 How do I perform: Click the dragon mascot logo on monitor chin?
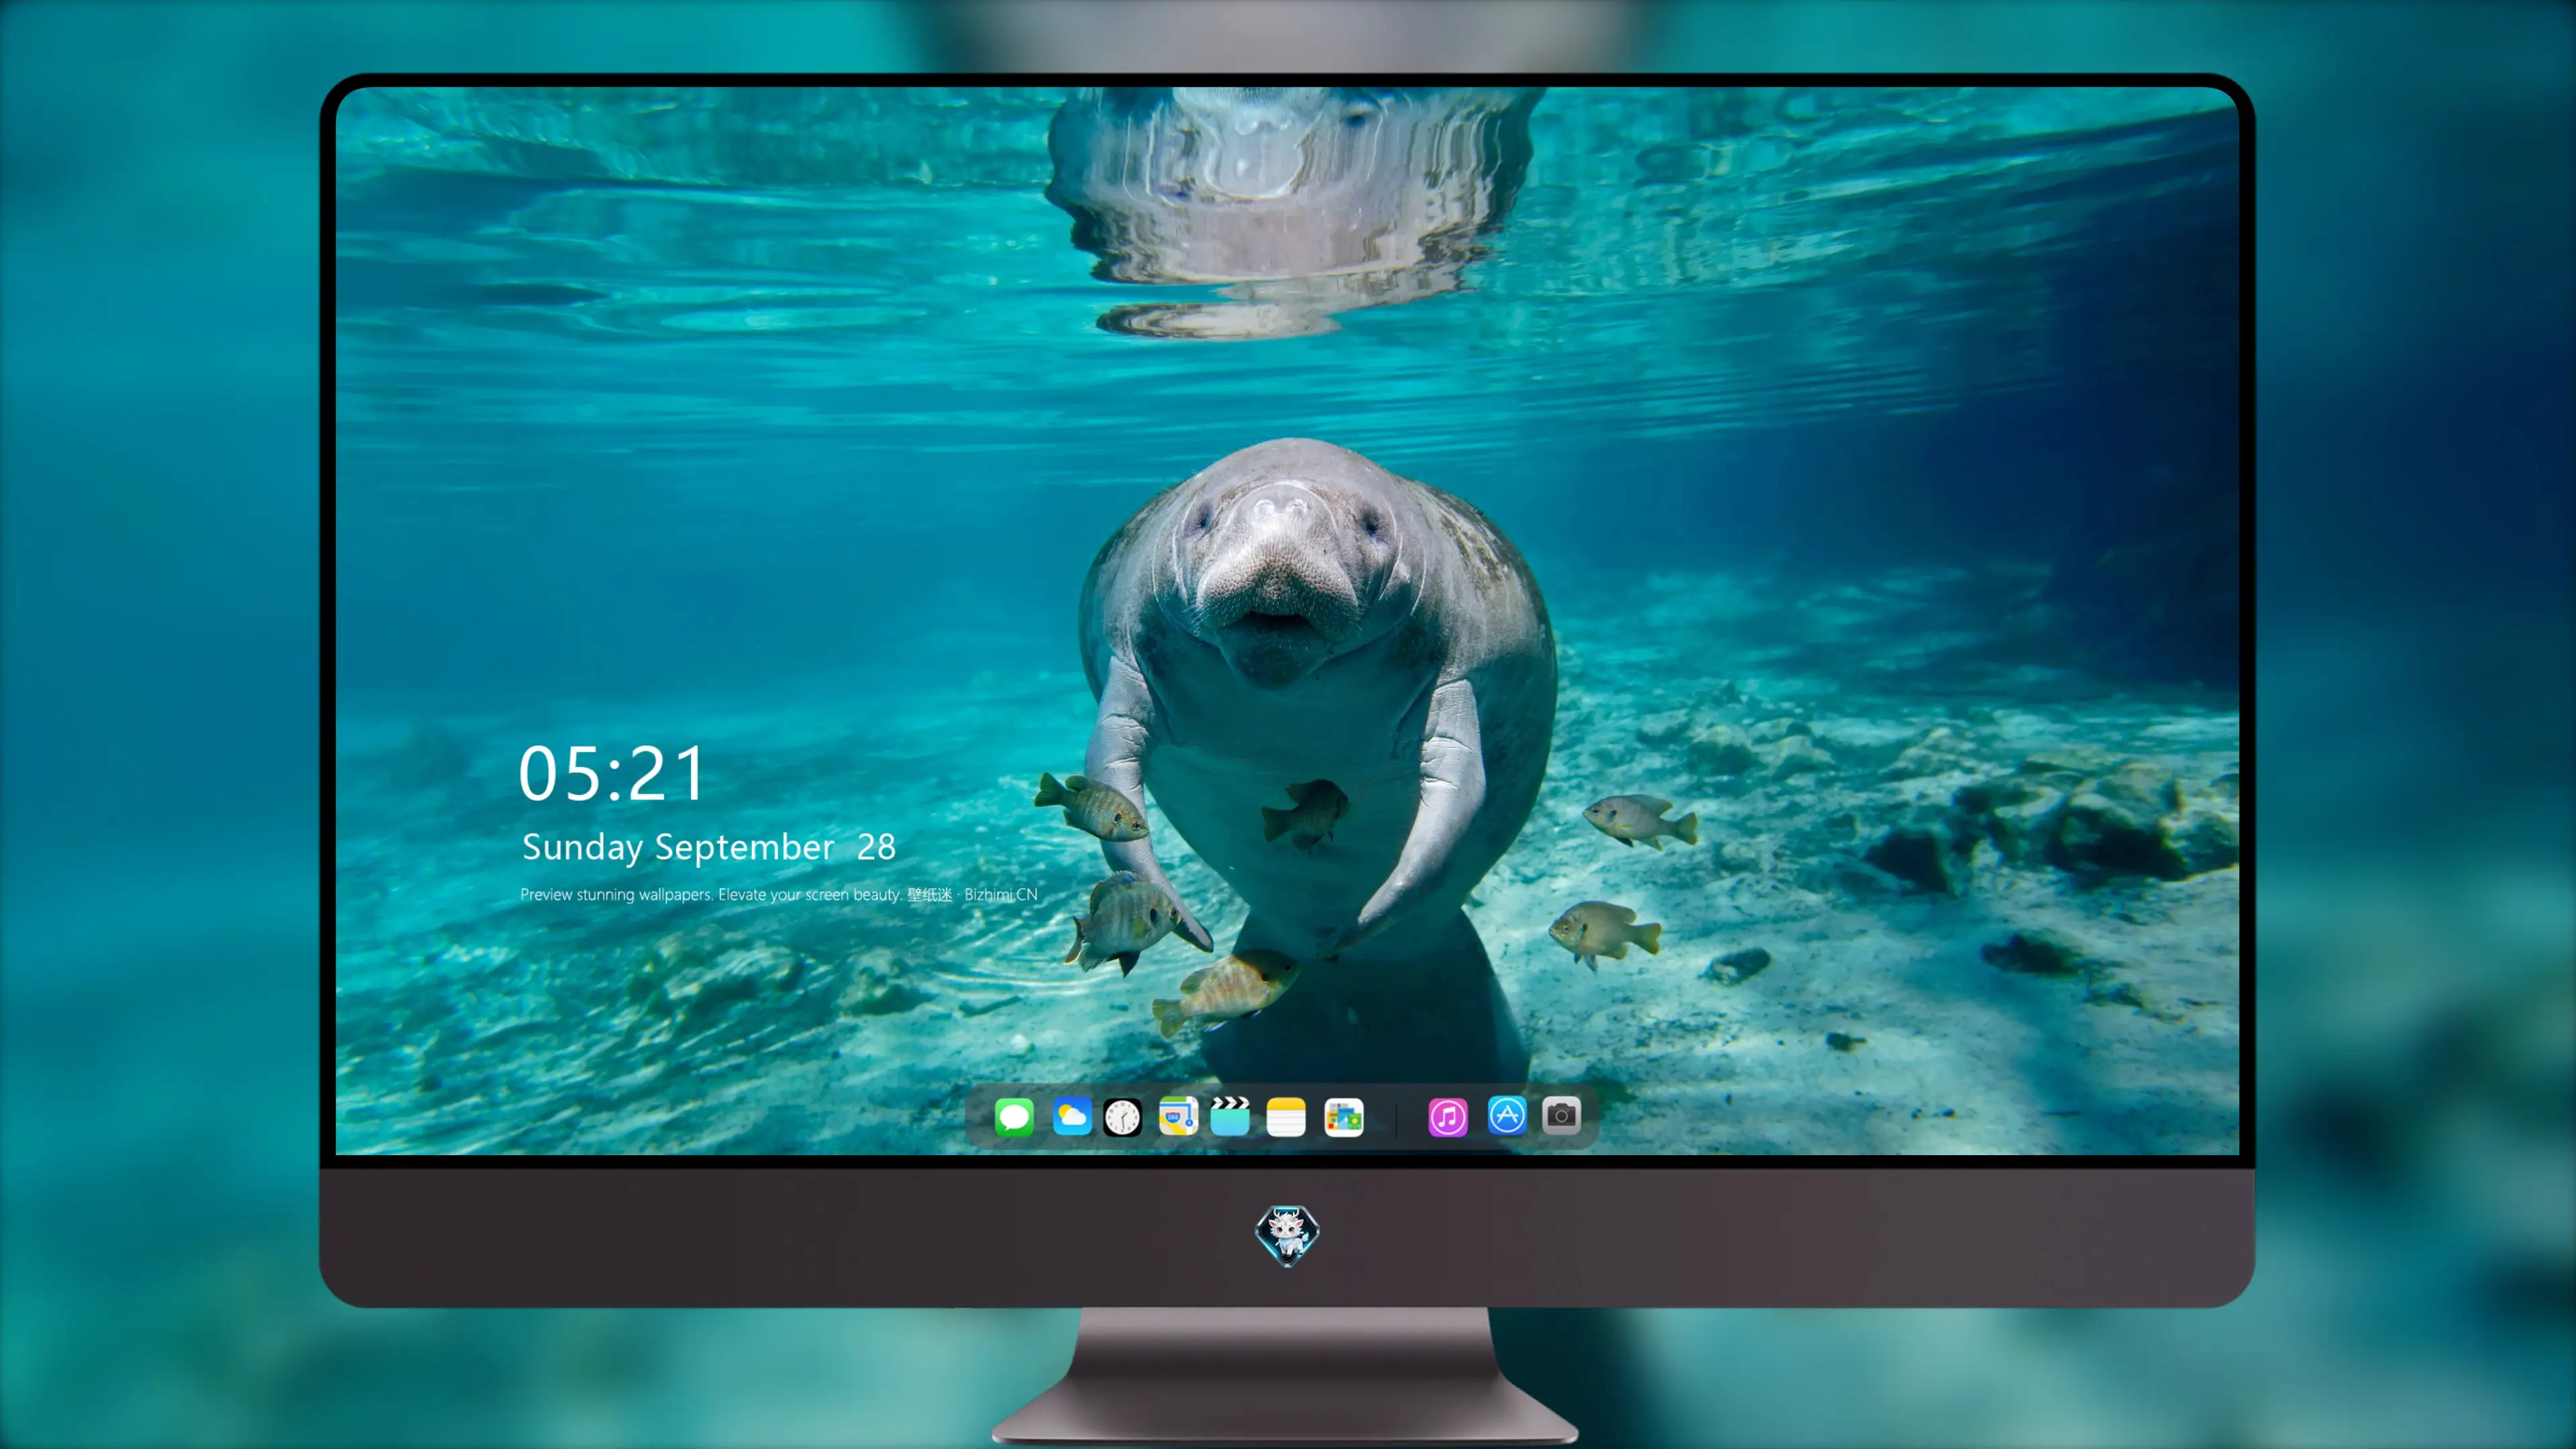pos(1287,1235)
